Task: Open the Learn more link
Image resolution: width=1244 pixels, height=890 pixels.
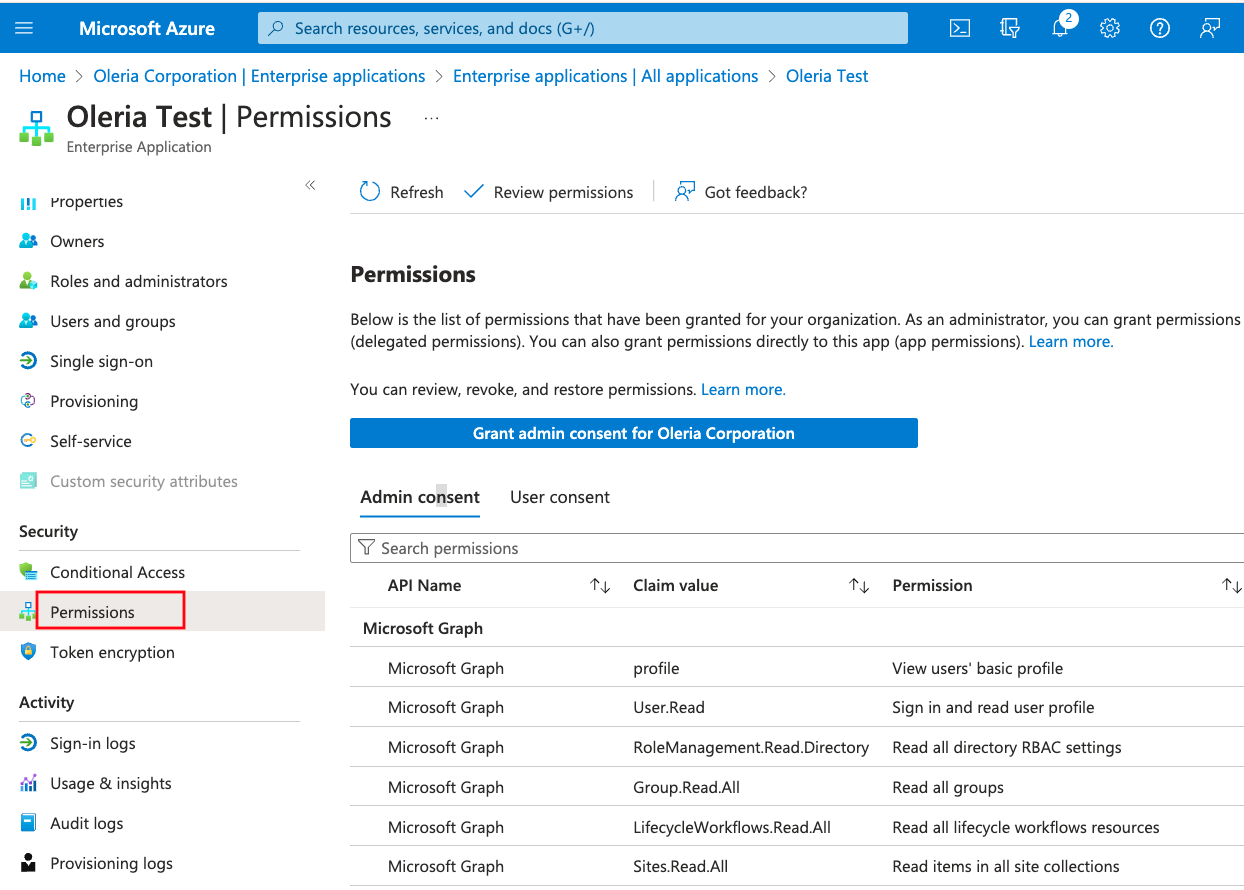Action: 1070,341
